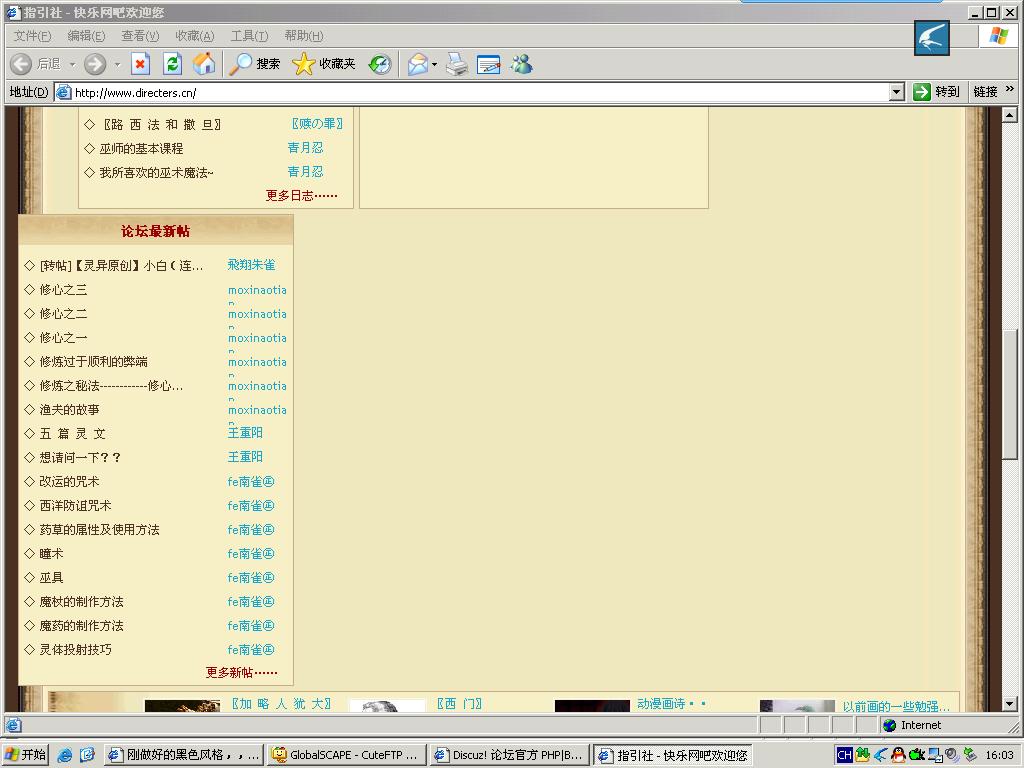Open the 工具(T) menu

coord(249,36)
